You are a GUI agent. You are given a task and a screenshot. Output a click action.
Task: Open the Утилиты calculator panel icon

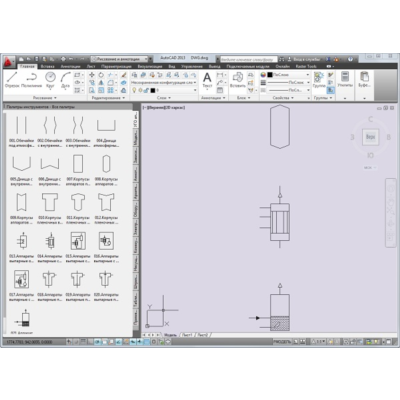[345, 80]
